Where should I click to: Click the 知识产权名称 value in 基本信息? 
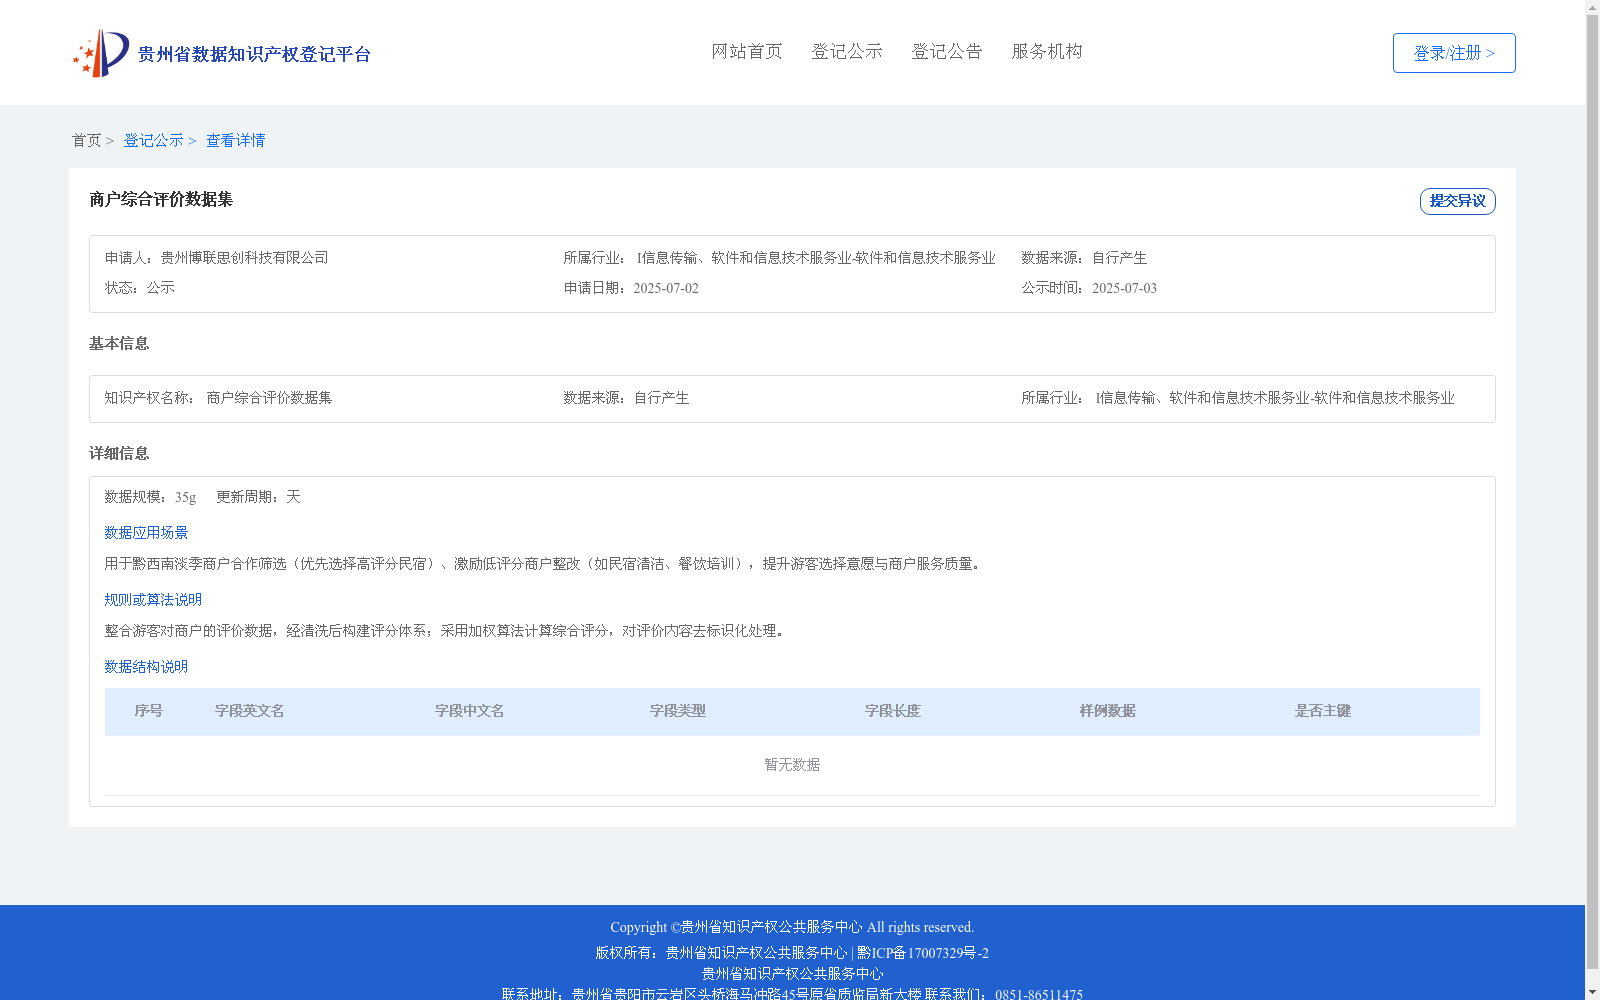(x=269, y=398)
